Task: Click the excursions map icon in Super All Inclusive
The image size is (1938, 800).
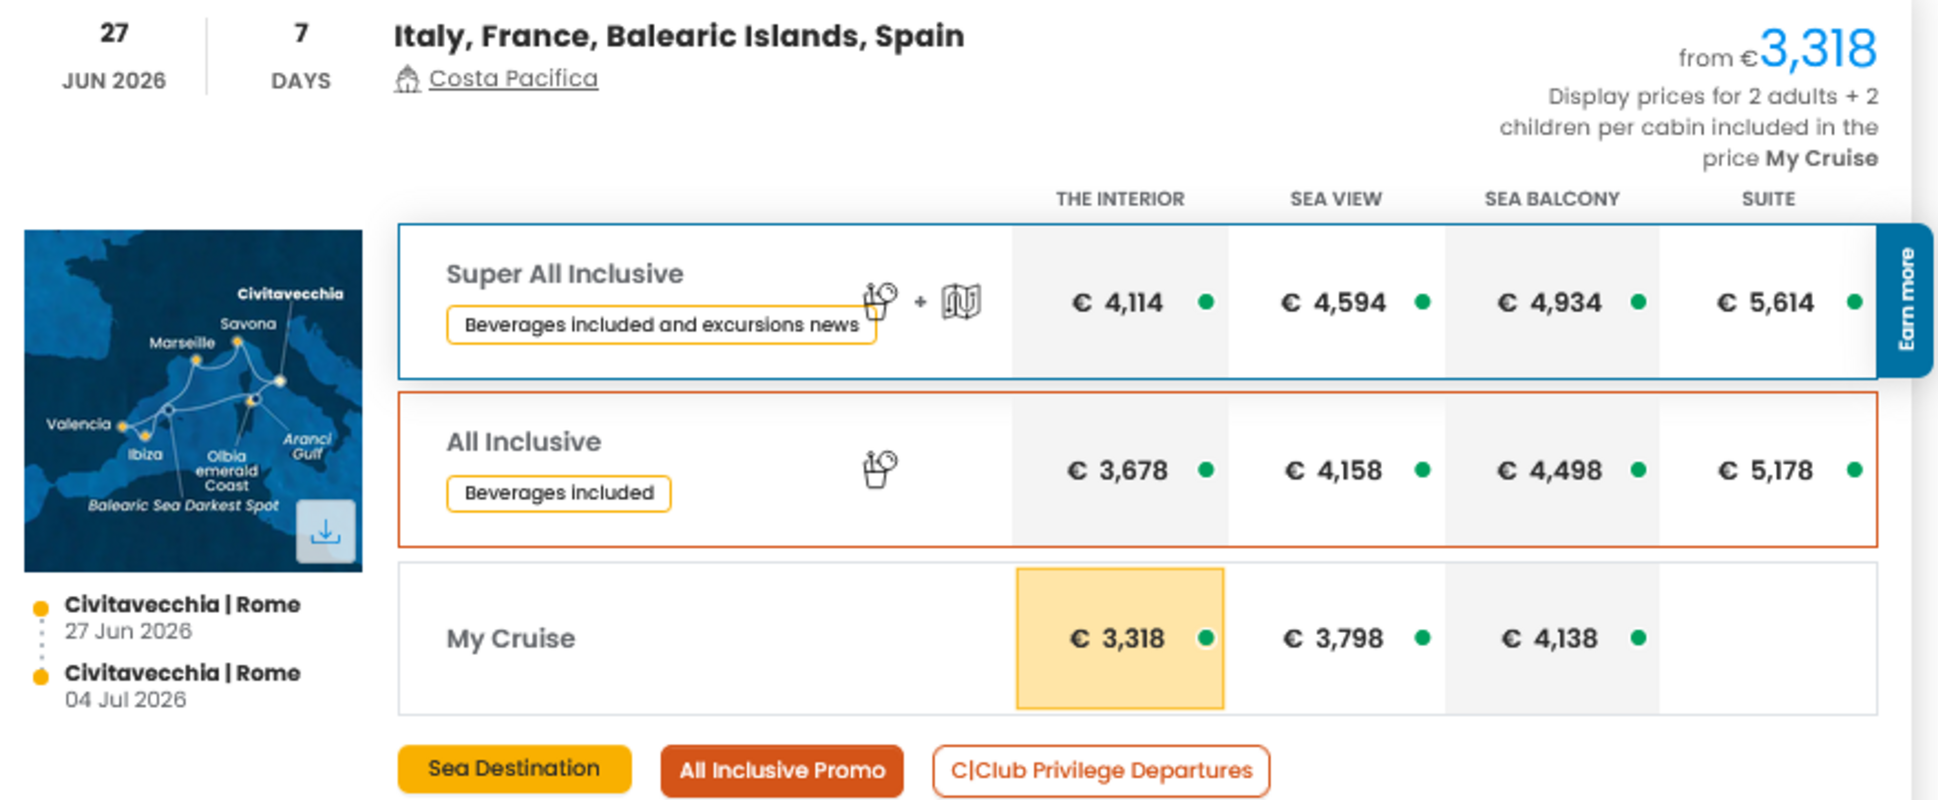Action: point(961,301)
